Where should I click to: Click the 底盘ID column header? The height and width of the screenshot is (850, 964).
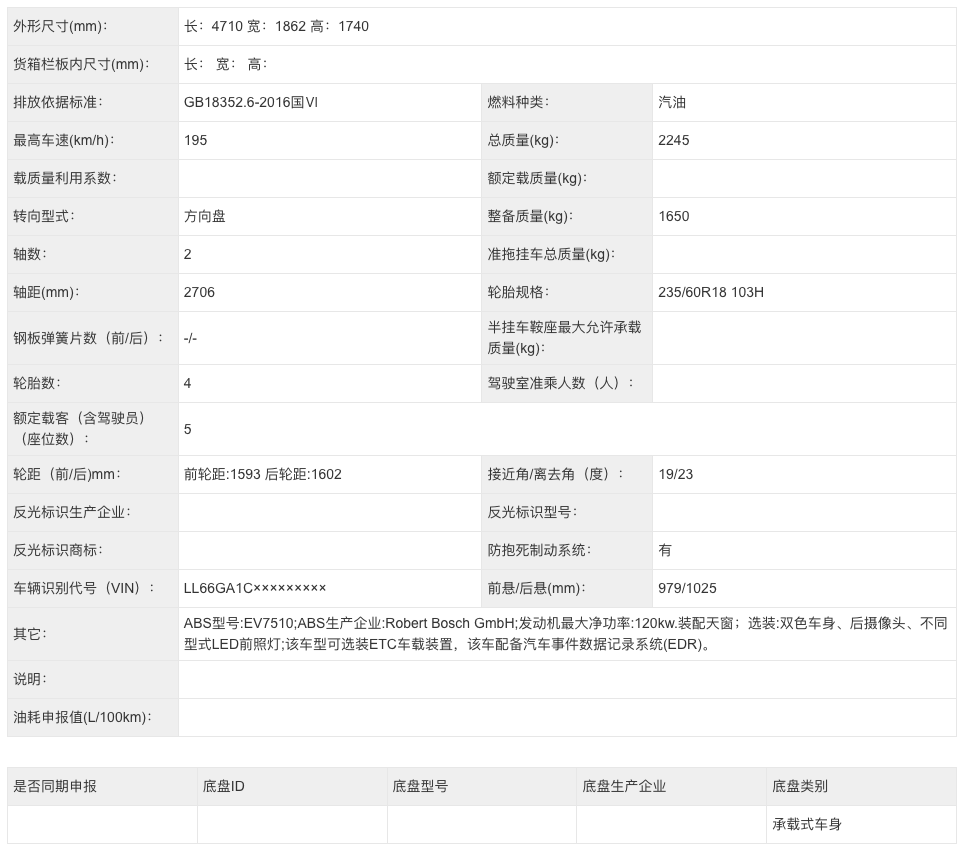(x=223, y=786)
